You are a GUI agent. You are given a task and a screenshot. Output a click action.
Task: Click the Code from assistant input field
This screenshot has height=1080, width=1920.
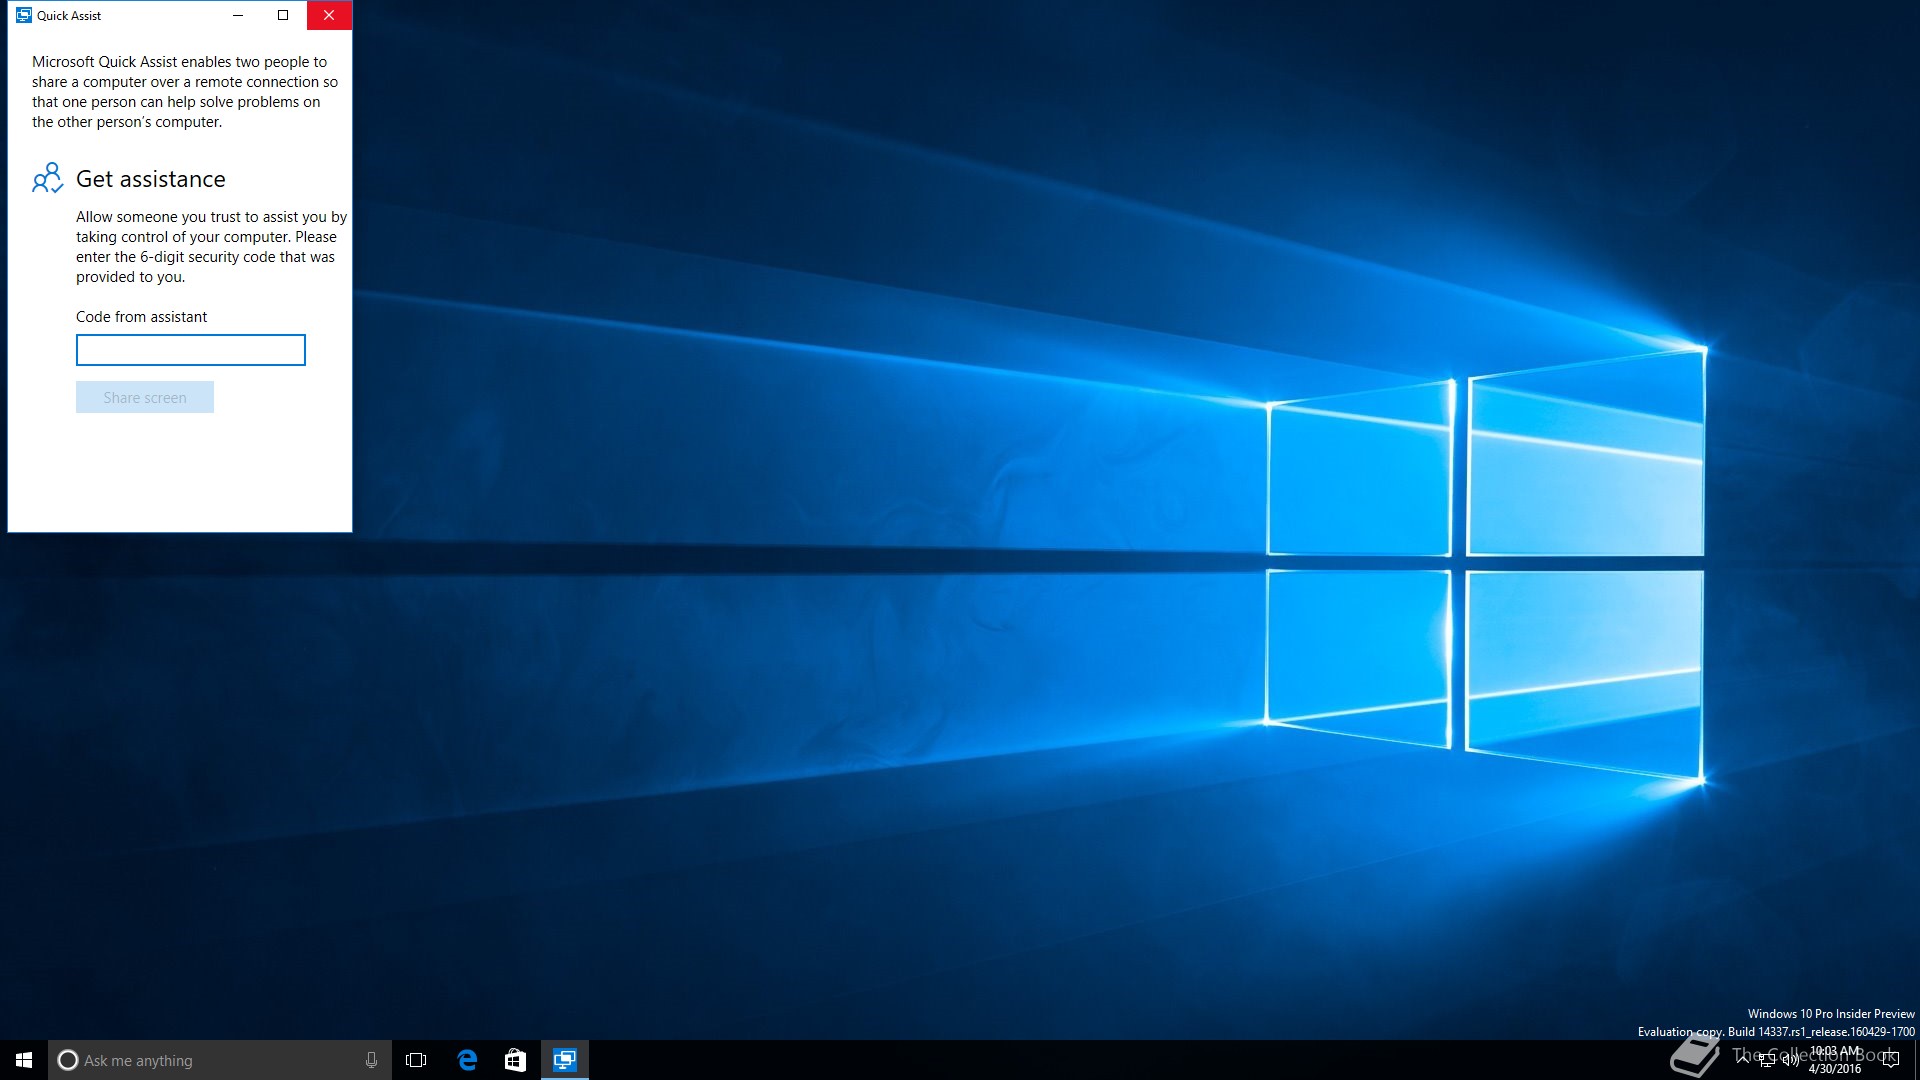tap(190, 350)
